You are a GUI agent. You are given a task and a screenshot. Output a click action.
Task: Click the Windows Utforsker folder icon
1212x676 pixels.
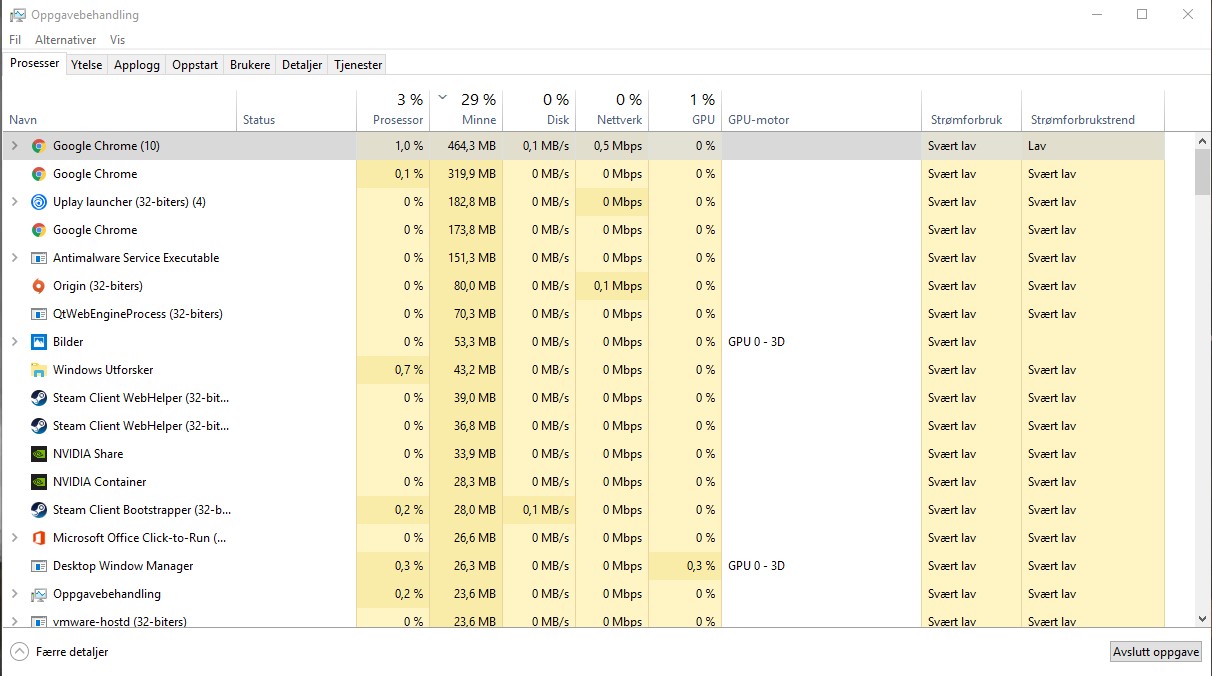[x=38, y=370]
